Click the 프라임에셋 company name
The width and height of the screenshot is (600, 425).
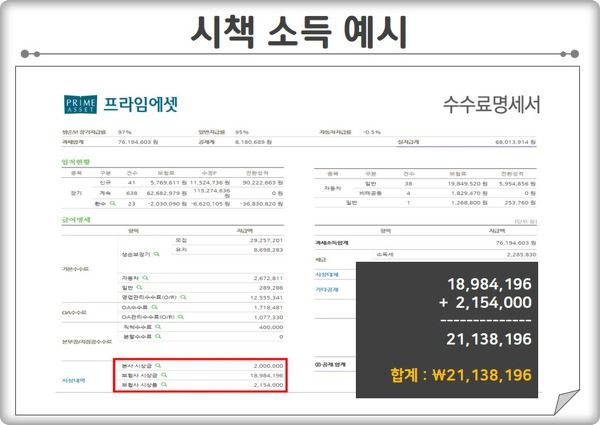pos(140,104)
